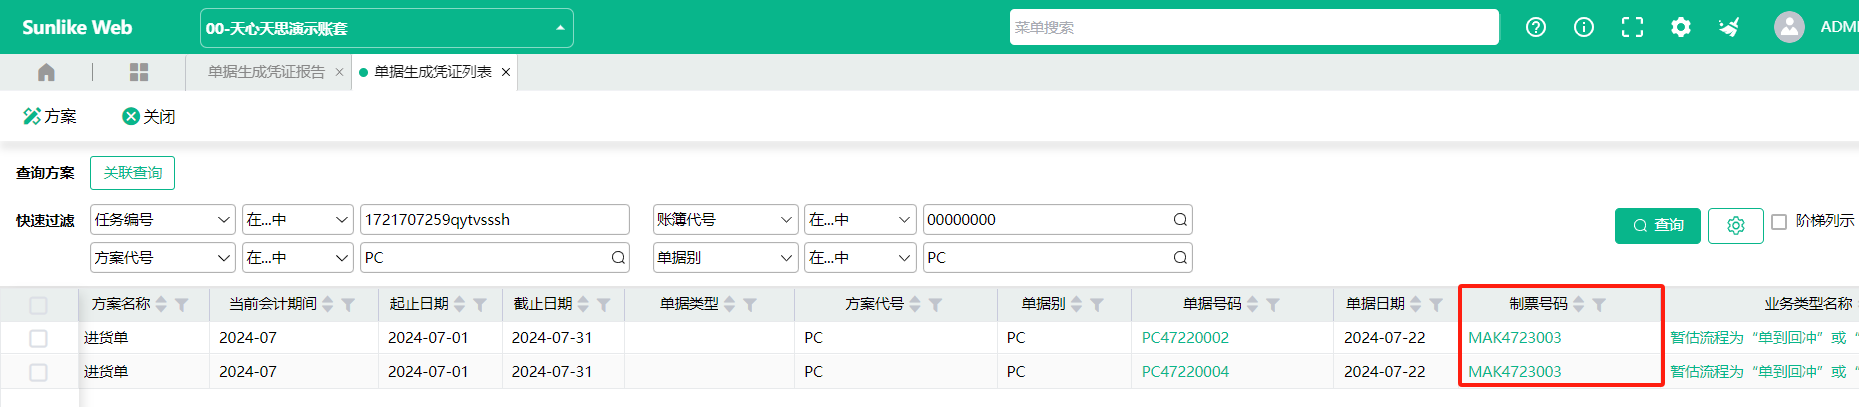Sort arrows on 单据号码 column

[x=1252, y=304]
